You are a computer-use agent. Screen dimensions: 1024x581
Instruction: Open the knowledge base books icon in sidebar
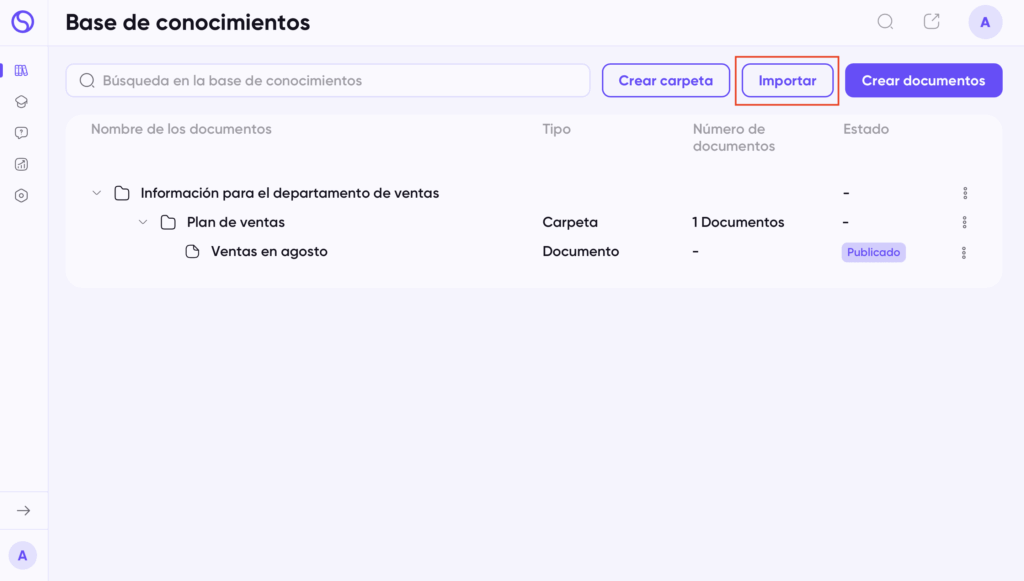[22, 71]
